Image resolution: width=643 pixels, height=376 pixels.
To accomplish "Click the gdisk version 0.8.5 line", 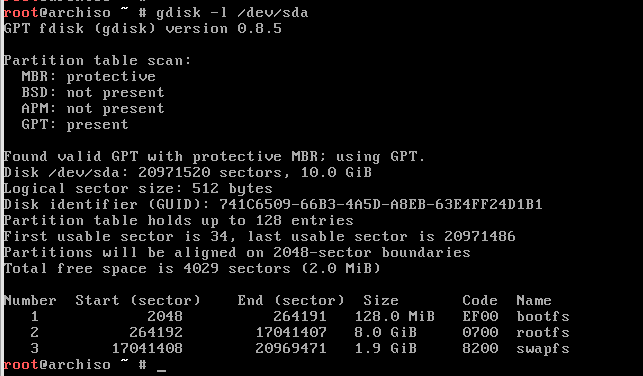I will coord(143,29).
